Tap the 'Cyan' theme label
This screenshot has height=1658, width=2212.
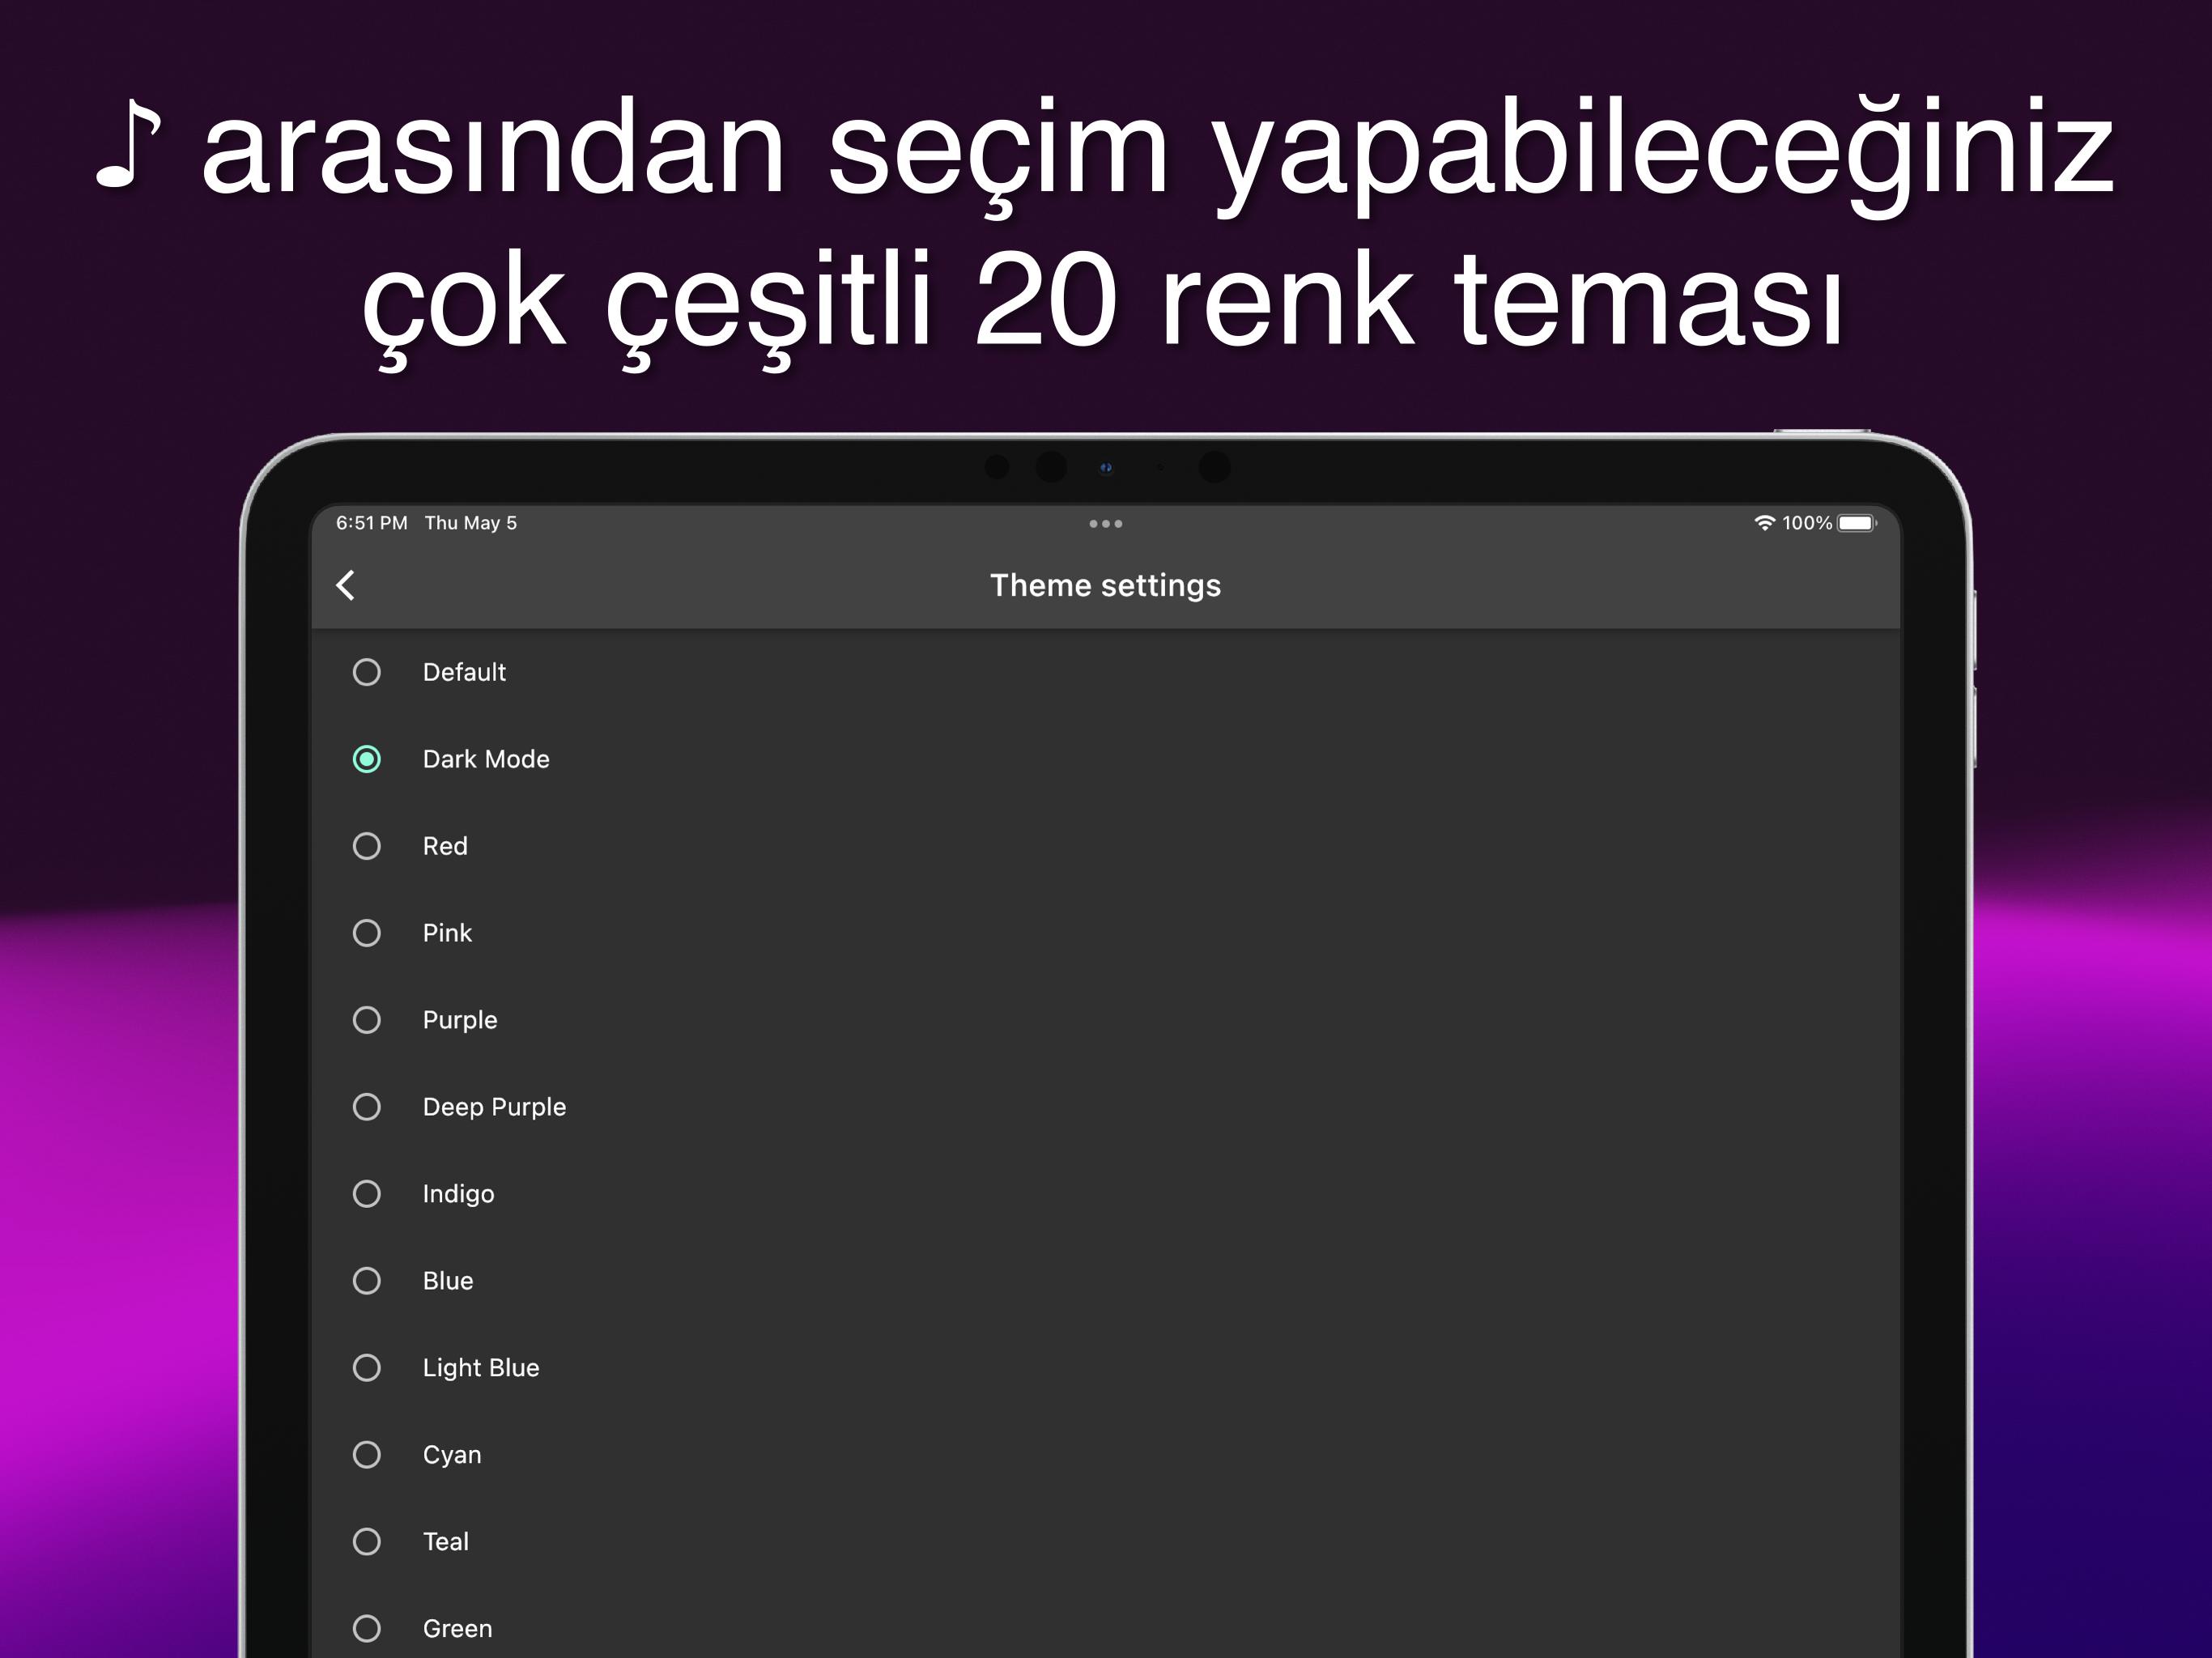click(x=452, y=1455)
